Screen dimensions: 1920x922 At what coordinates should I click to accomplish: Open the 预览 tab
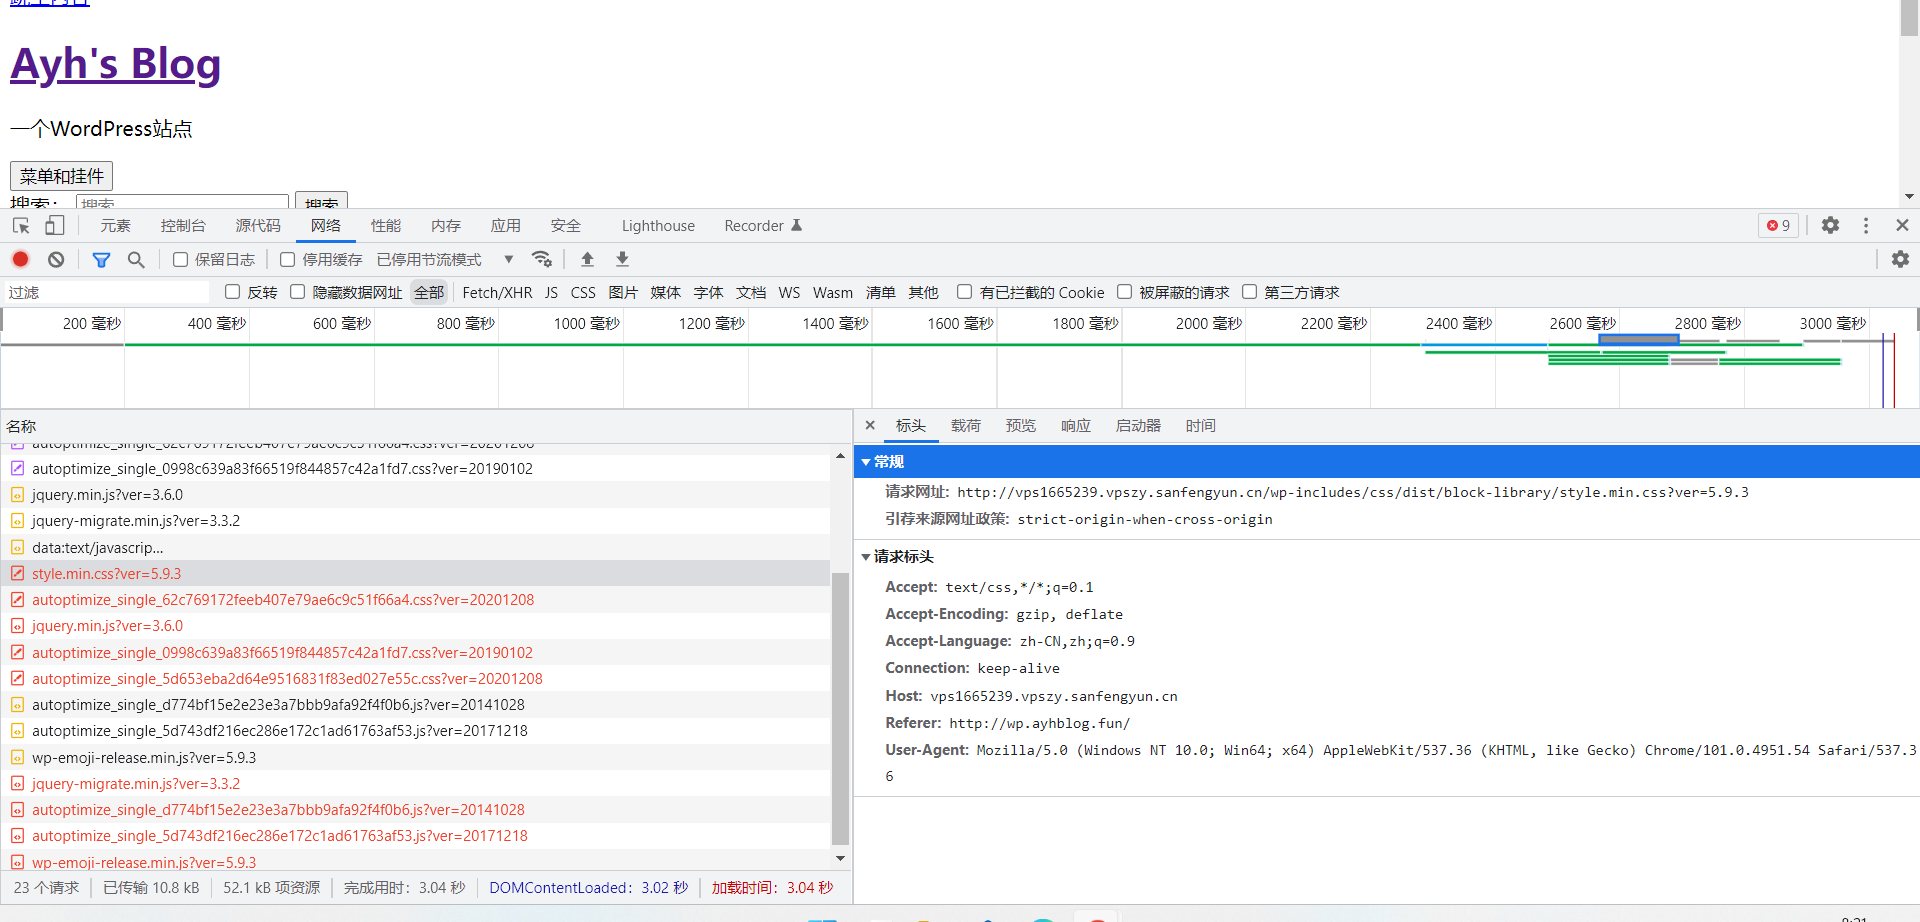click(1021, 426)
